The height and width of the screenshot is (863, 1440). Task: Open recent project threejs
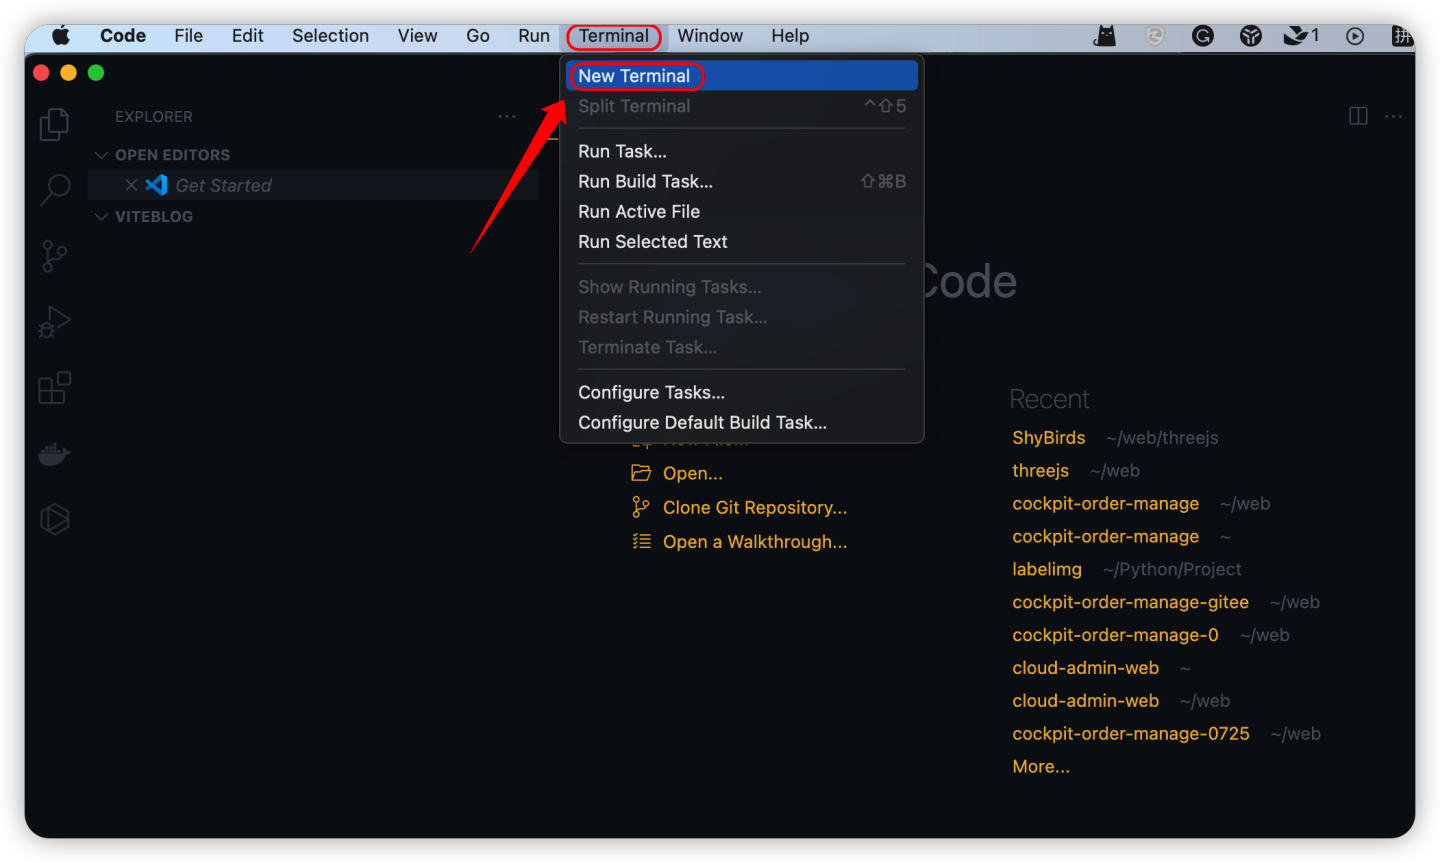(1040, 470)
